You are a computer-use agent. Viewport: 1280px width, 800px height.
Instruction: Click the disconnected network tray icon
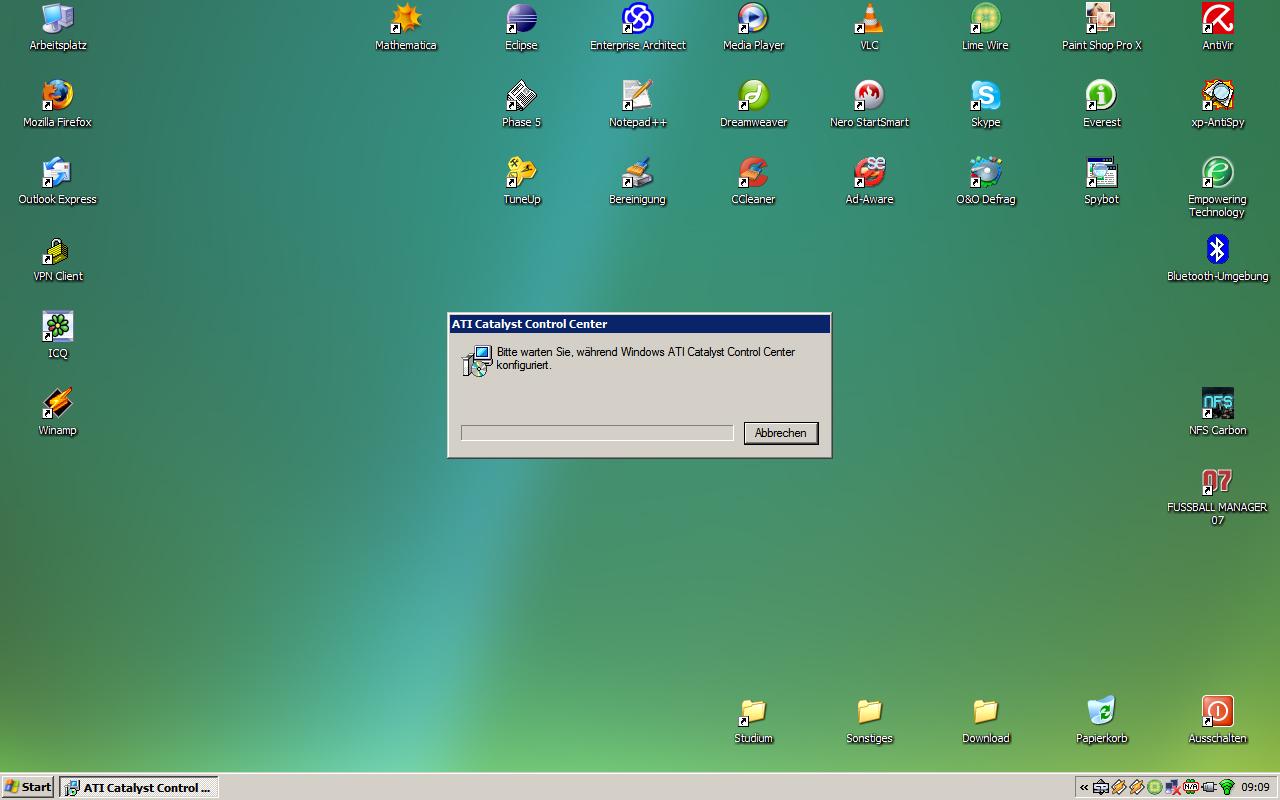click(1173, 787)
